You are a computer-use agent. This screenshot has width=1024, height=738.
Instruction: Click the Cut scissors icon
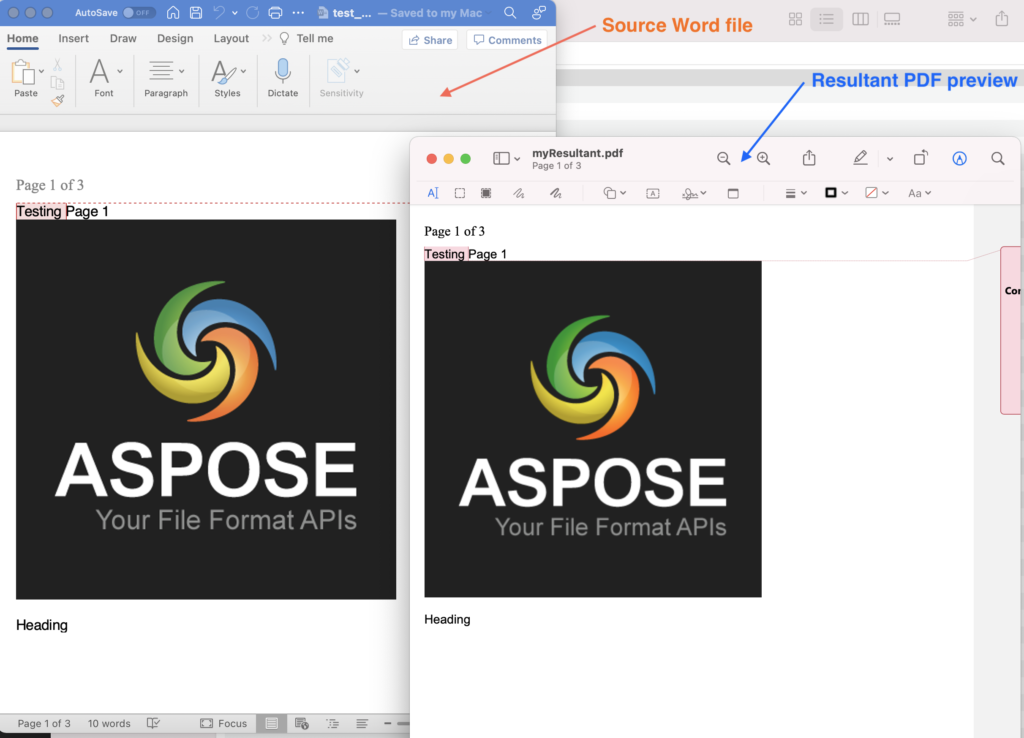coord(57,65)
